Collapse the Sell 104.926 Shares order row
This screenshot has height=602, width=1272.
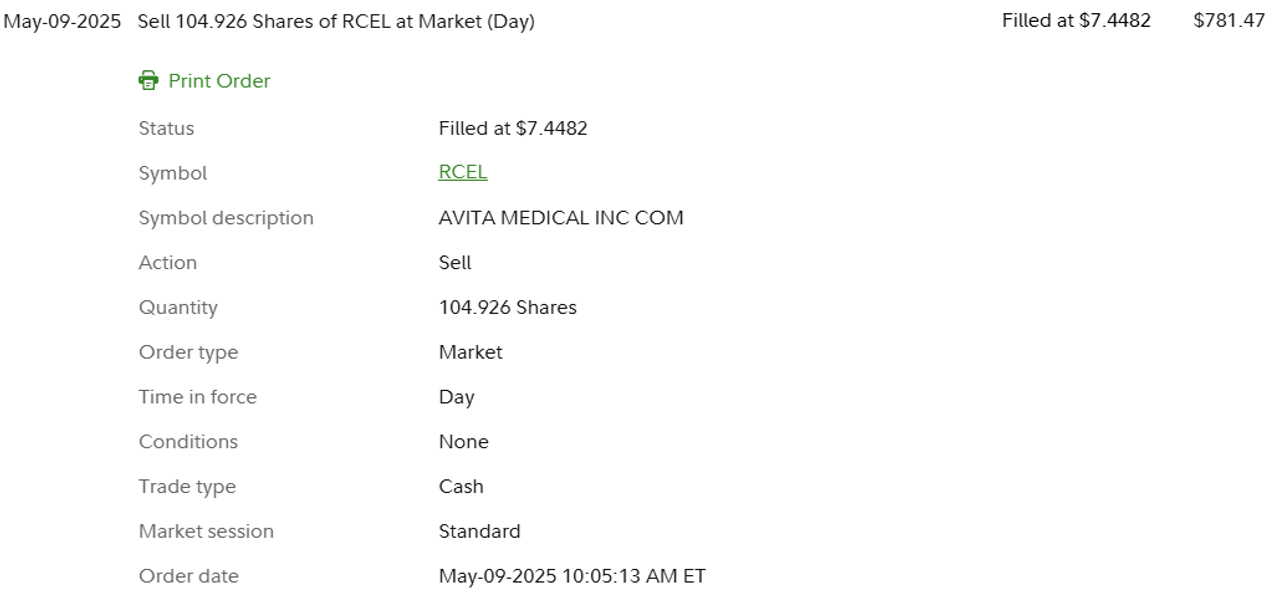(335, 21)
